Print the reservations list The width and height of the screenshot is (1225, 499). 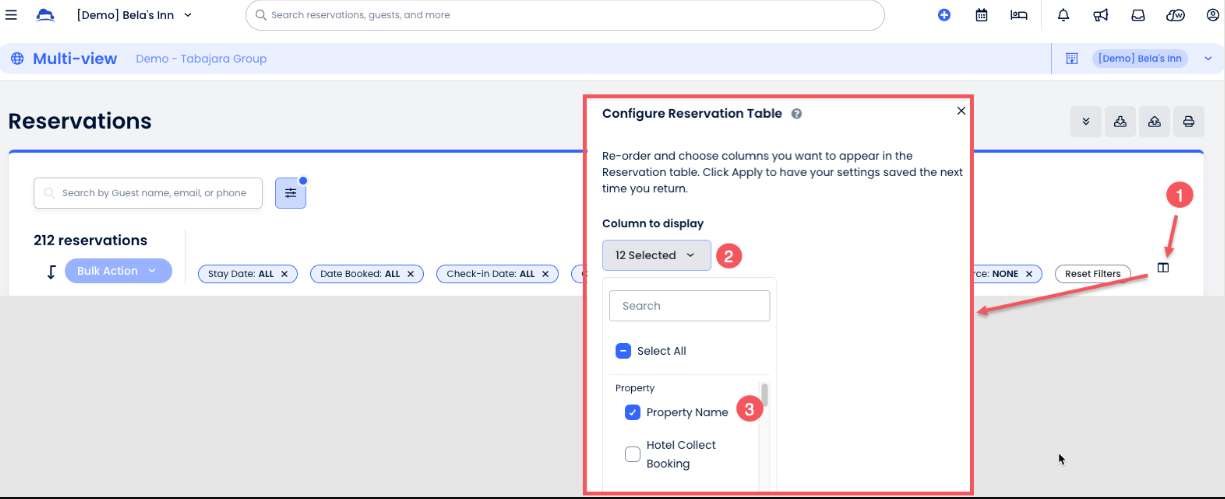coord(1189,122)
